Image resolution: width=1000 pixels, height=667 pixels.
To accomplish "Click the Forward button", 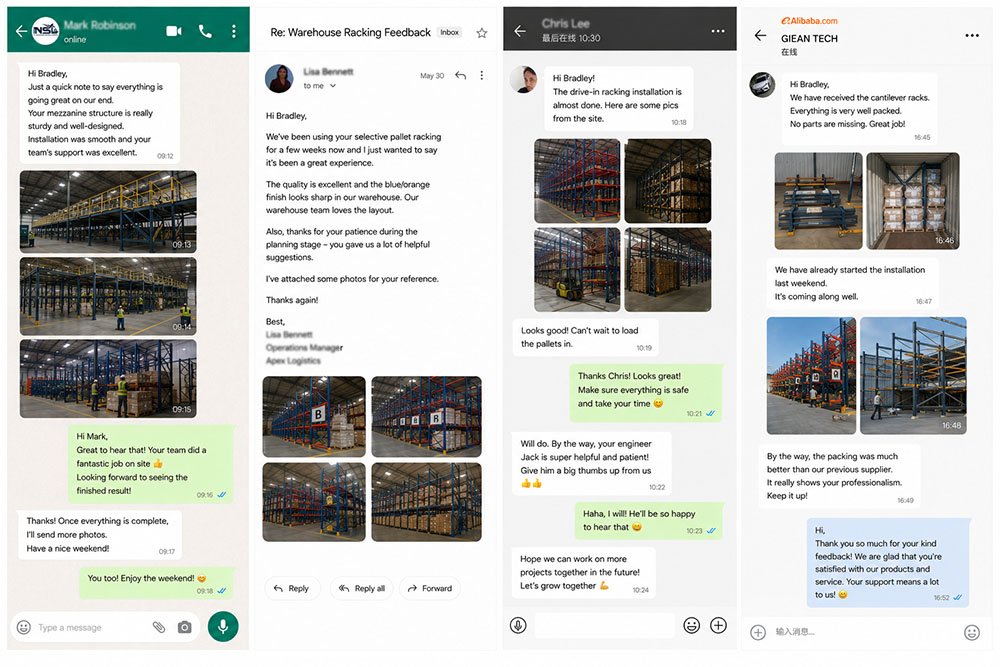I will click(x=430, y=589).
